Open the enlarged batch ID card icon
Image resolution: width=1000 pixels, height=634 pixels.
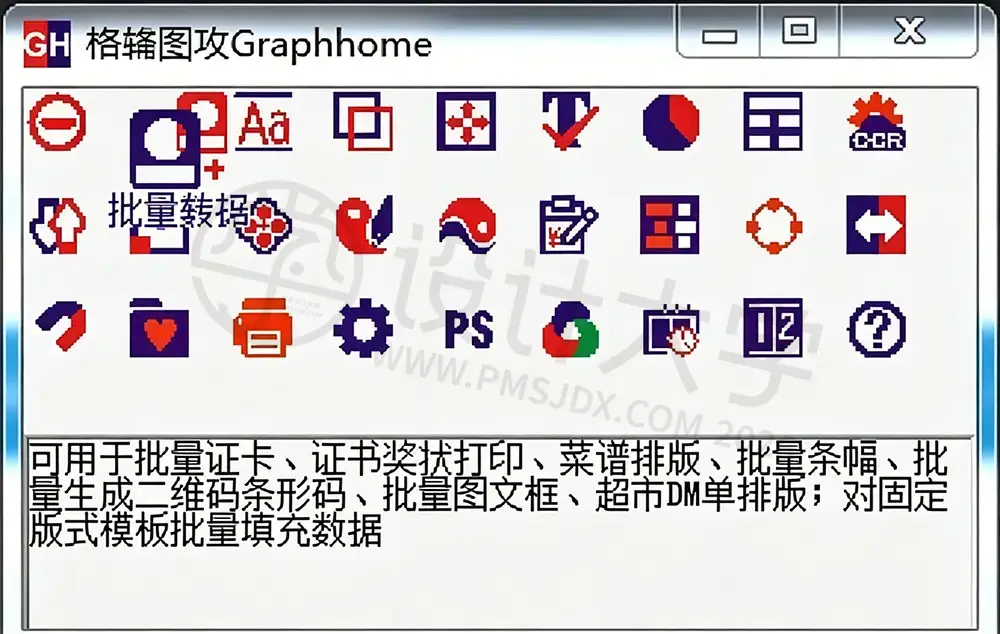coord(165,149)
